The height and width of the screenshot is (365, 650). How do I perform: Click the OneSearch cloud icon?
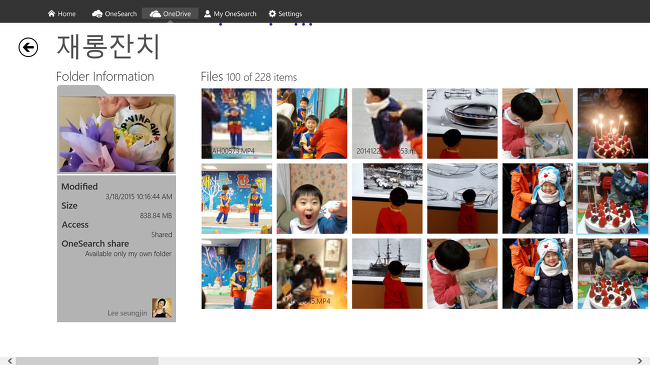(97, 14)
